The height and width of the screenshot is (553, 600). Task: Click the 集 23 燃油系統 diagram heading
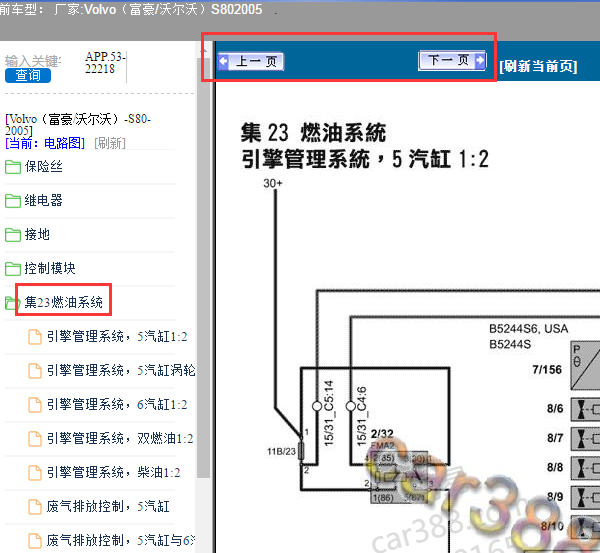(x=313, y=133)
